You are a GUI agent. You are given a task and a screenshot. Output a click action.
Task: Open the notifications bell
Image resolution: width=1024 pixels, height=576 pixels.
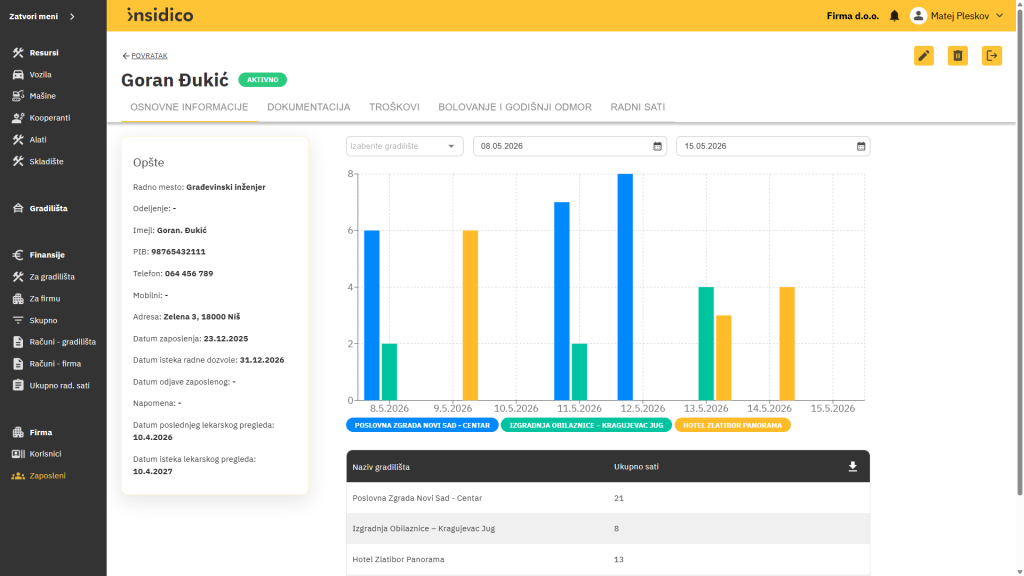click(x=894, y=16)
